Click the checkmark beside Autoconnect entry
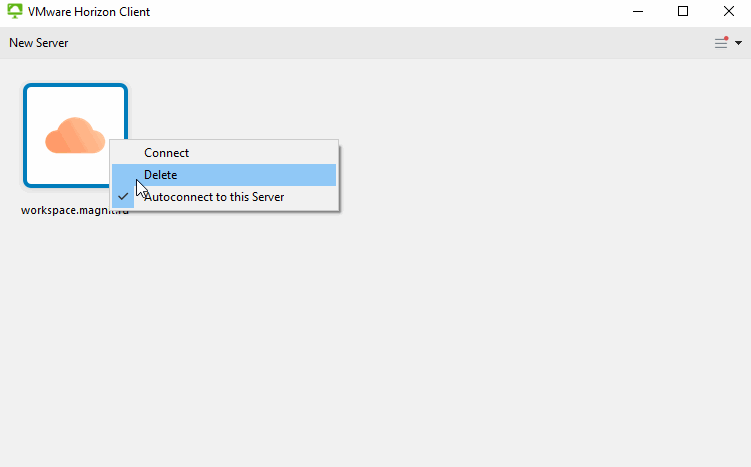Screen dimensions: 751x467 122,197
